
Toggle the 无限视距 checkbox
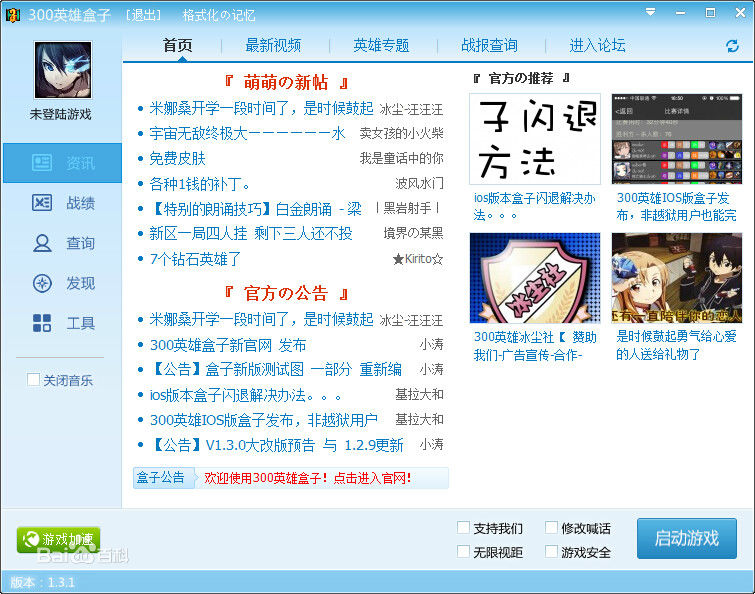pos(463,552)
